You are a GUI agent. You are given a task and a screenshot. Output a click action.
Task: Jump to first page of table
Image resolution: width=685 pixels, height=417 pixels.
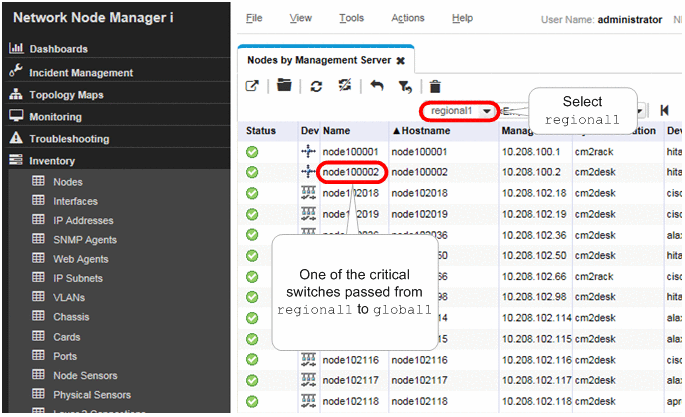click(664, 110)
